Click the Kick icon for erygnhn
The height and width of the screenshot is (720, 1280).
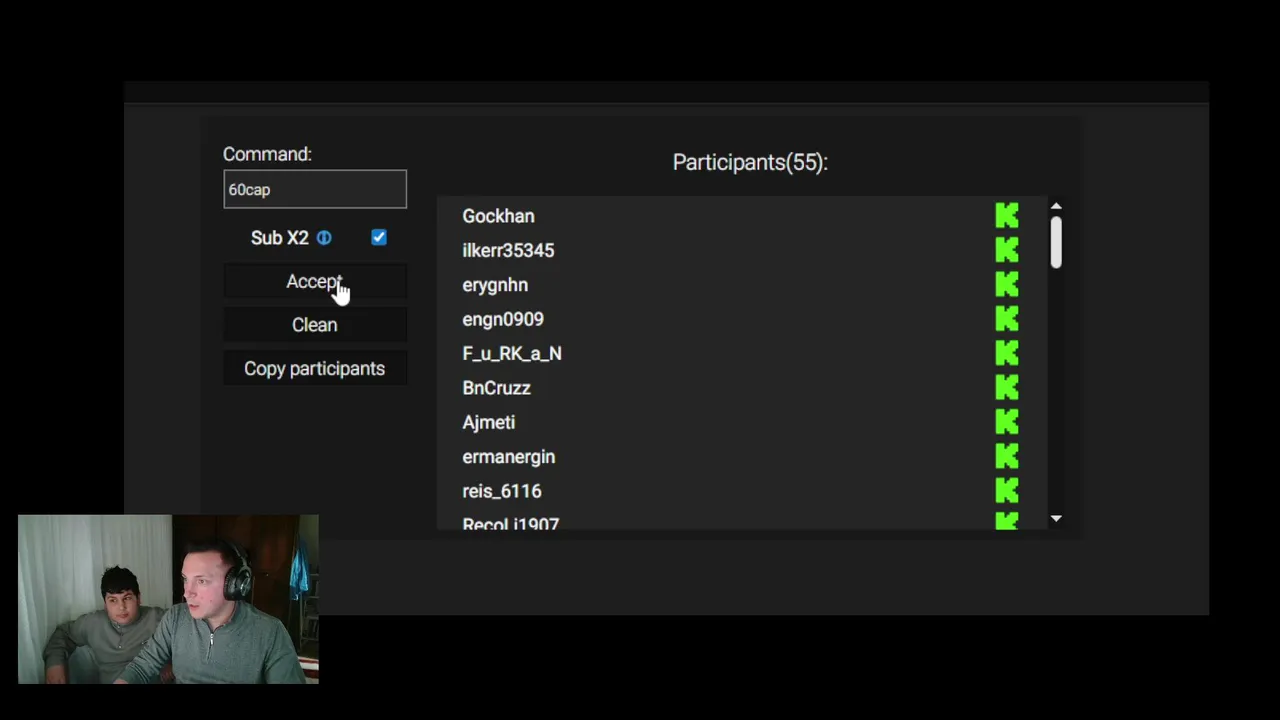pos(1007,285)
